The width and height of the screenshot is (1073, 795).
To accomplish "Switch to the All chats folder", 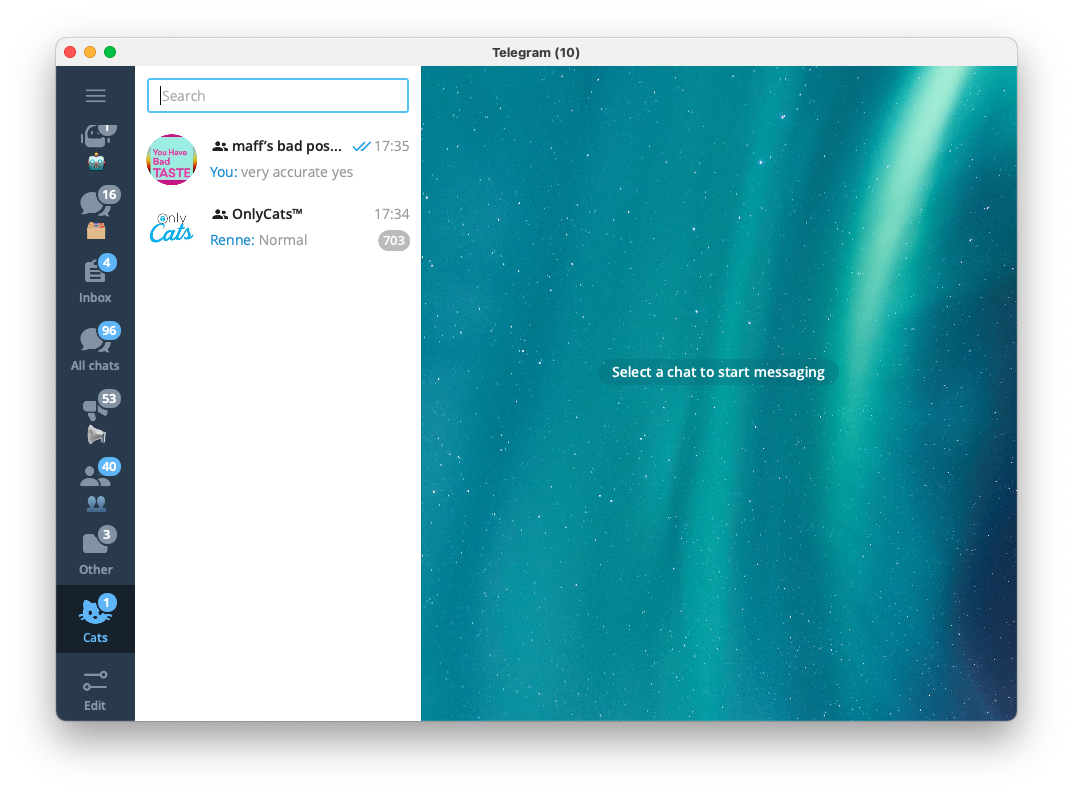I will click(95, 347).
